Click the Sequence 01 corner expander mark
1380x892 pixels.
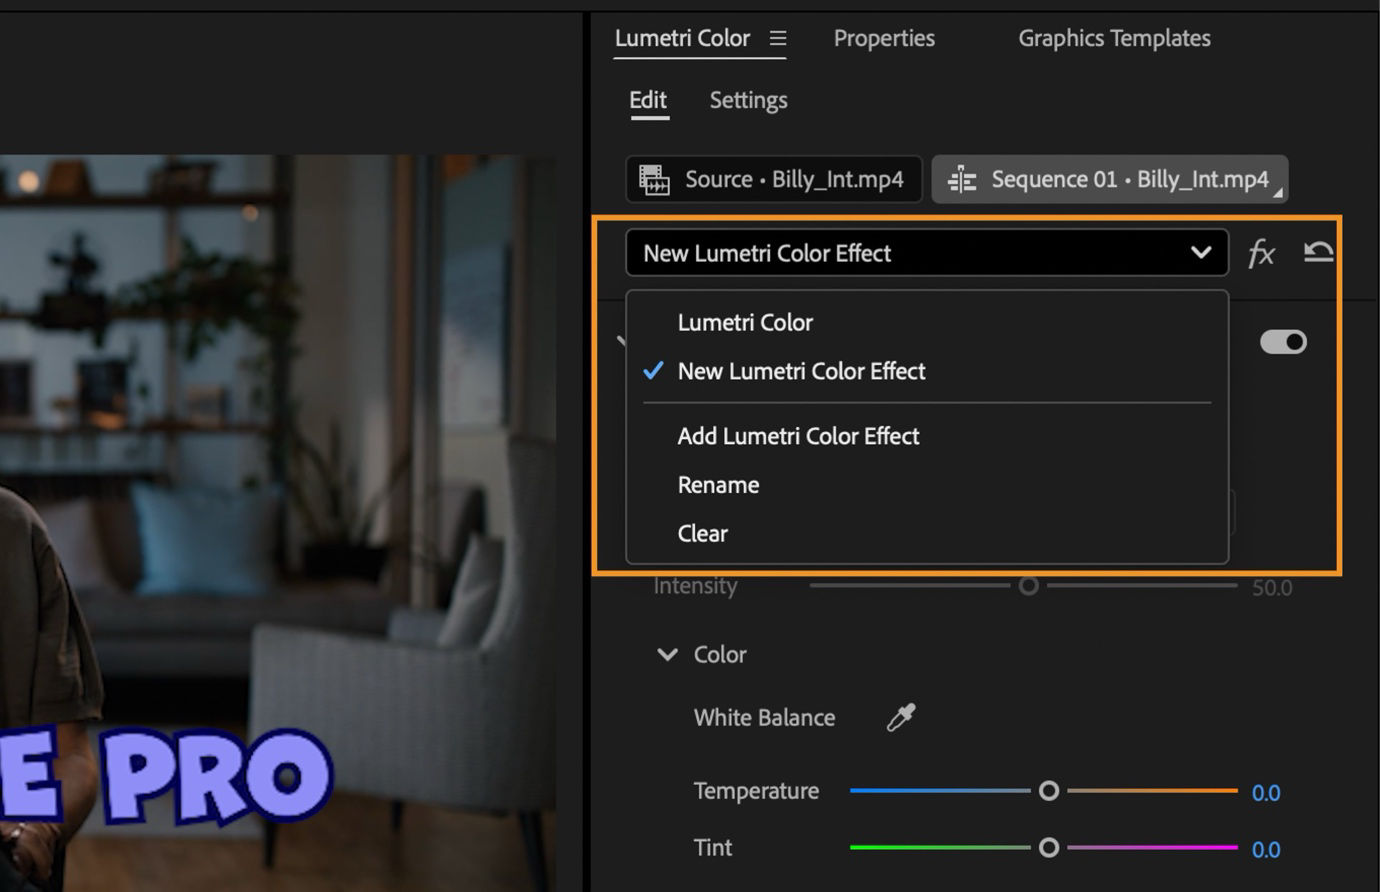click(x=1277, y=191)
